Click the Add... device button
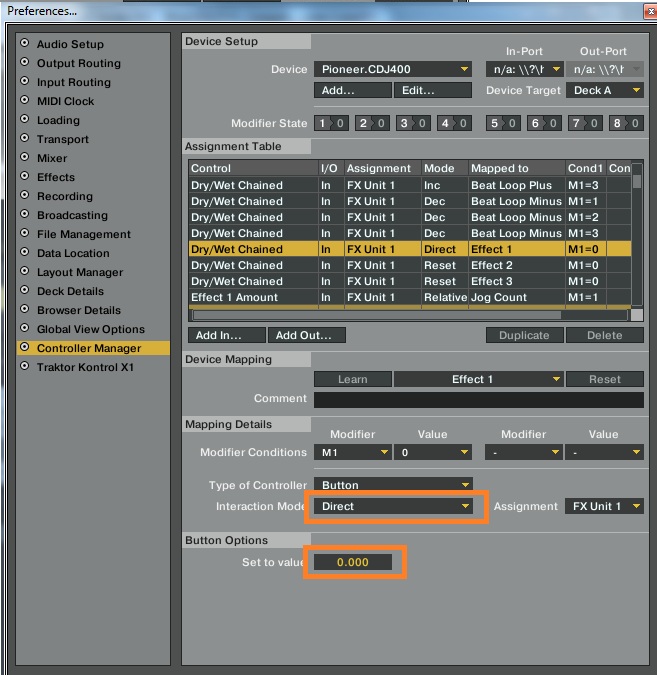The image size is (657, 675). coord(353,90)
